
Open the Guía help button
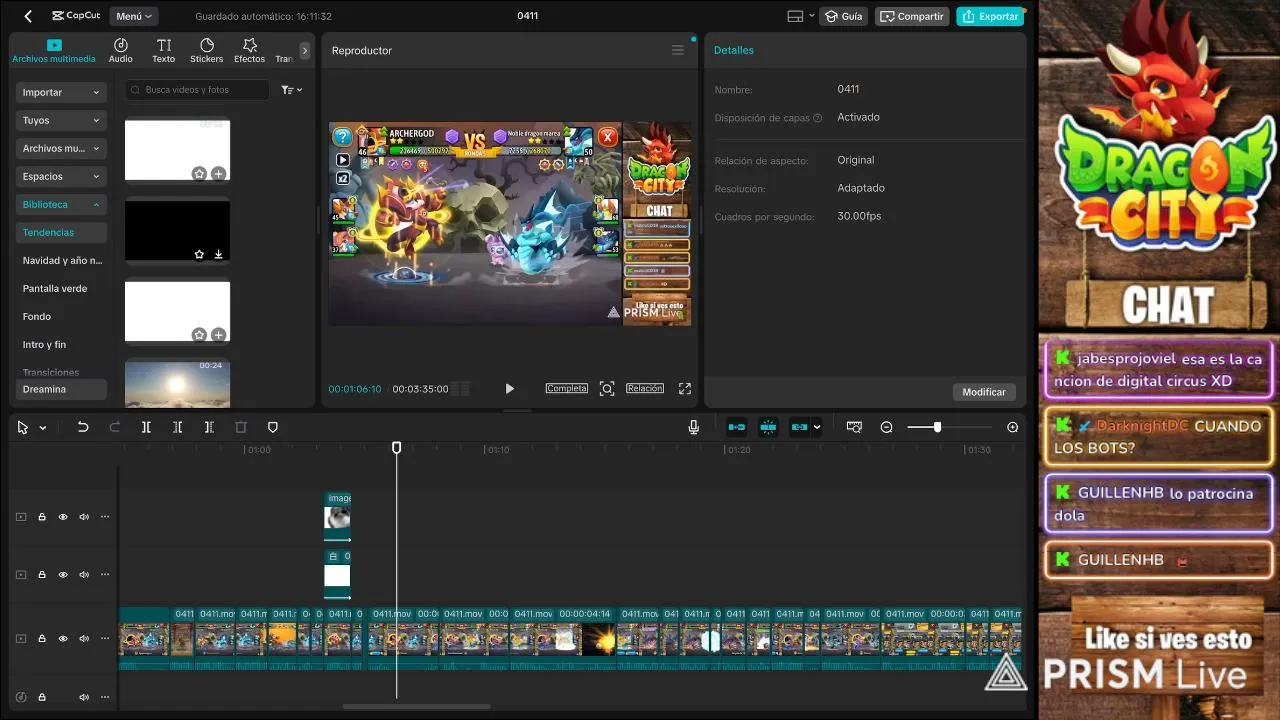tap(843, 16)
